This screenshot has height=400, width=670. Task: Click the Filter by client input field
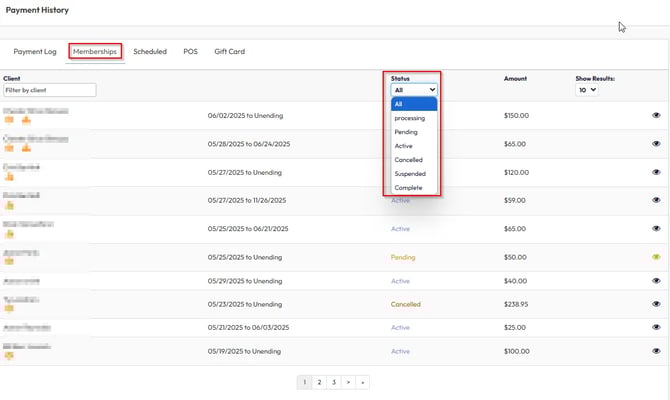(49, 90)
